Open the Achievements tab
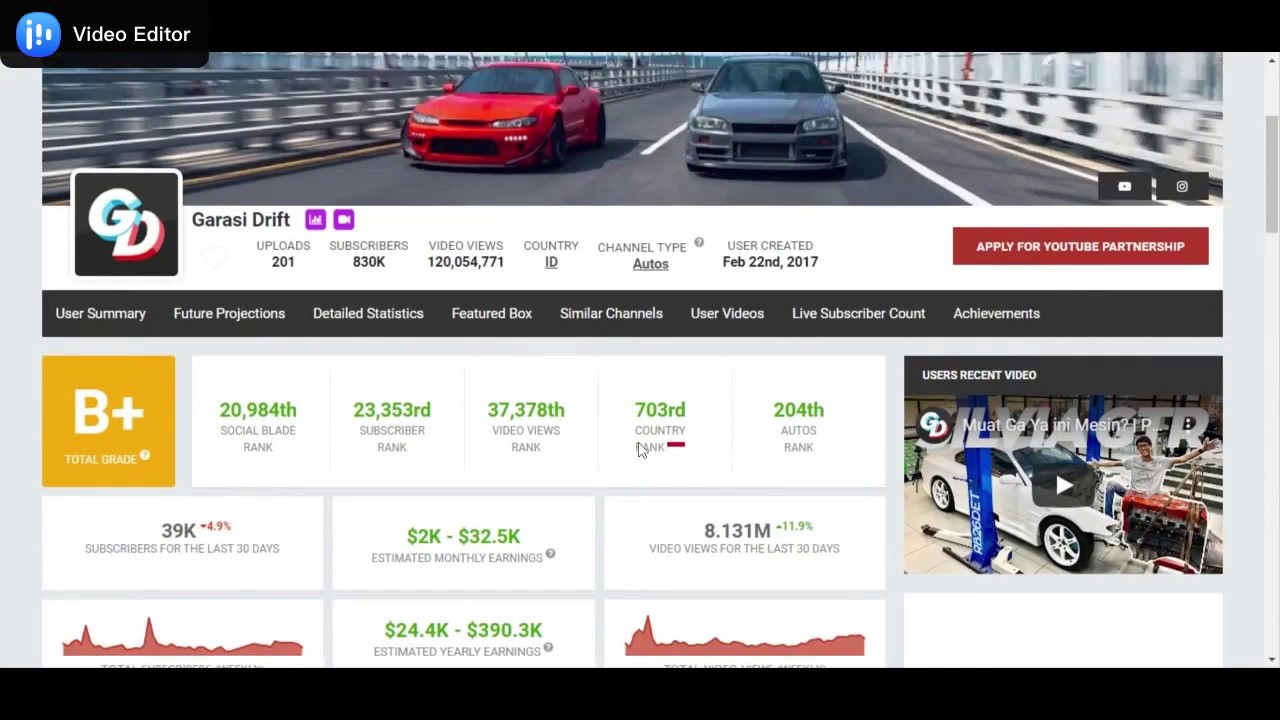 [x=996, y=313]
